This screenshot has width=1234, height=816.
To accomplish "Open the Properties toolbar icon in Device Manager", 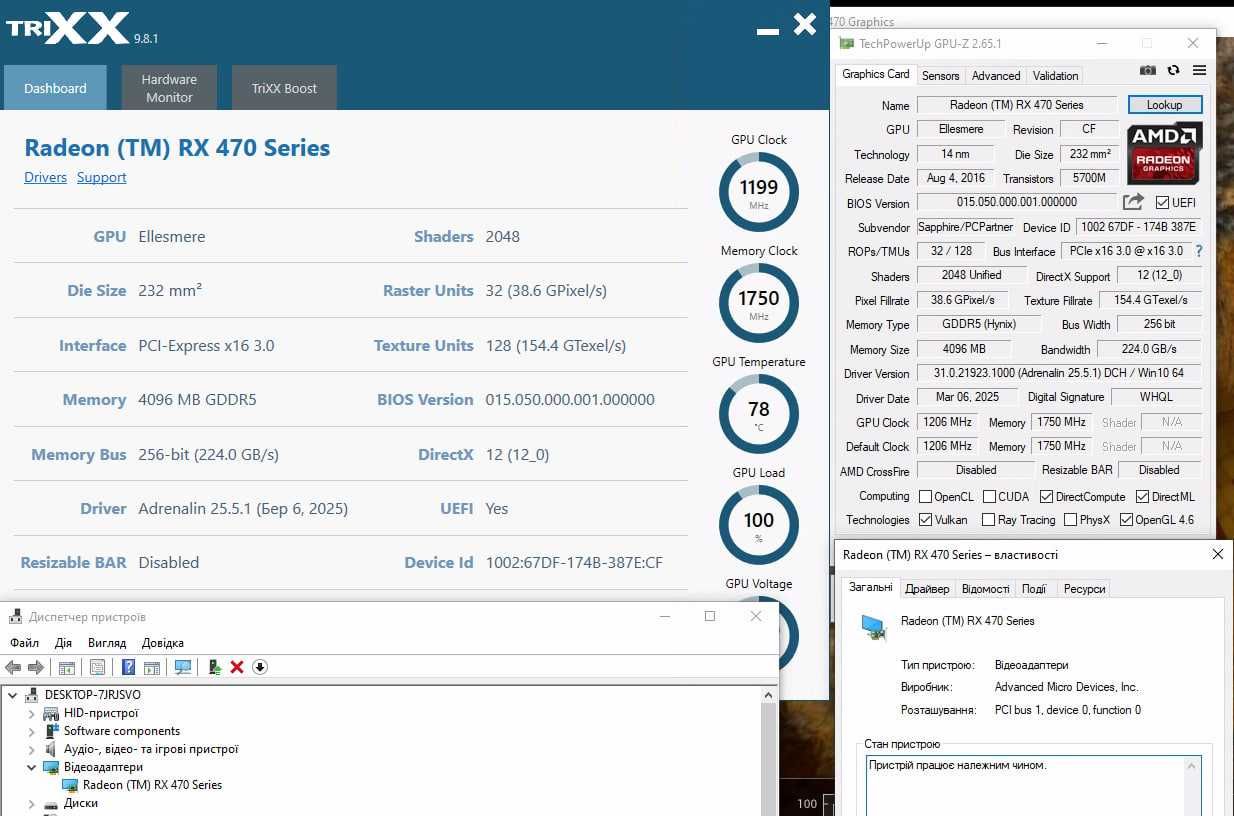I will point(97,667).
